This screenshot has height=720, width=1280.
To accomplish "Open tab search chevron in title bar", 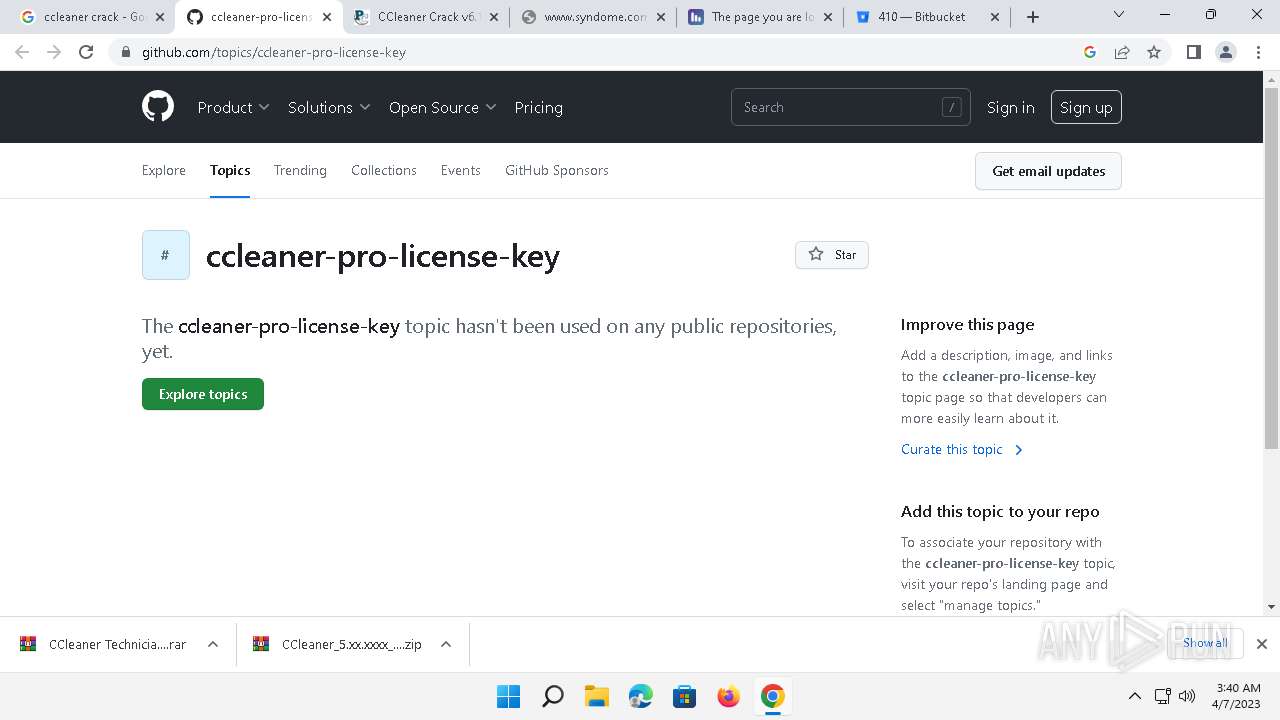I will click(x=1119, y=15).
